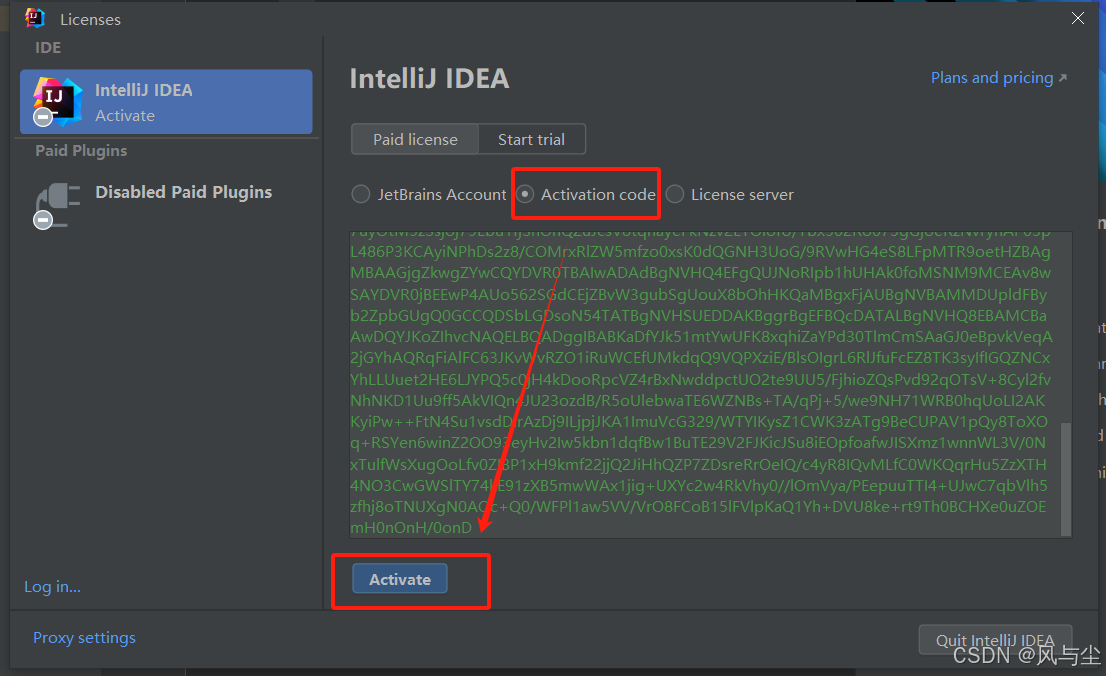Click the external link arrow beside Plans and pricing

pyautogui.click(x=1063, y=78)
